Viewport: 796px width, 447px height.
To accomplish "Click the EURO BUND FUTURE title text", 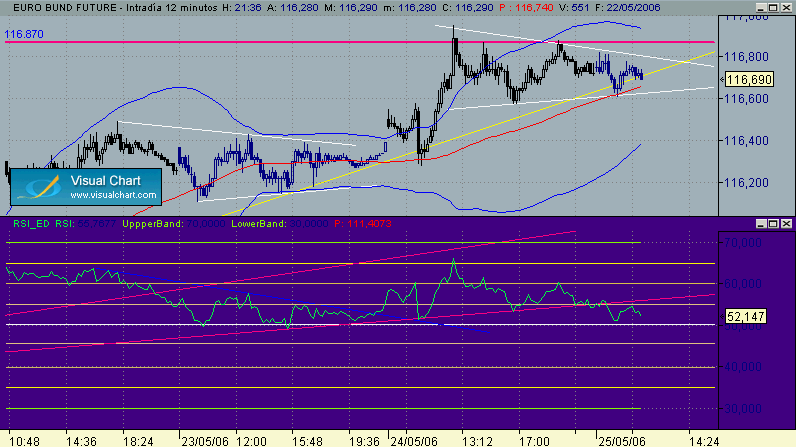I will pos(64,8).
